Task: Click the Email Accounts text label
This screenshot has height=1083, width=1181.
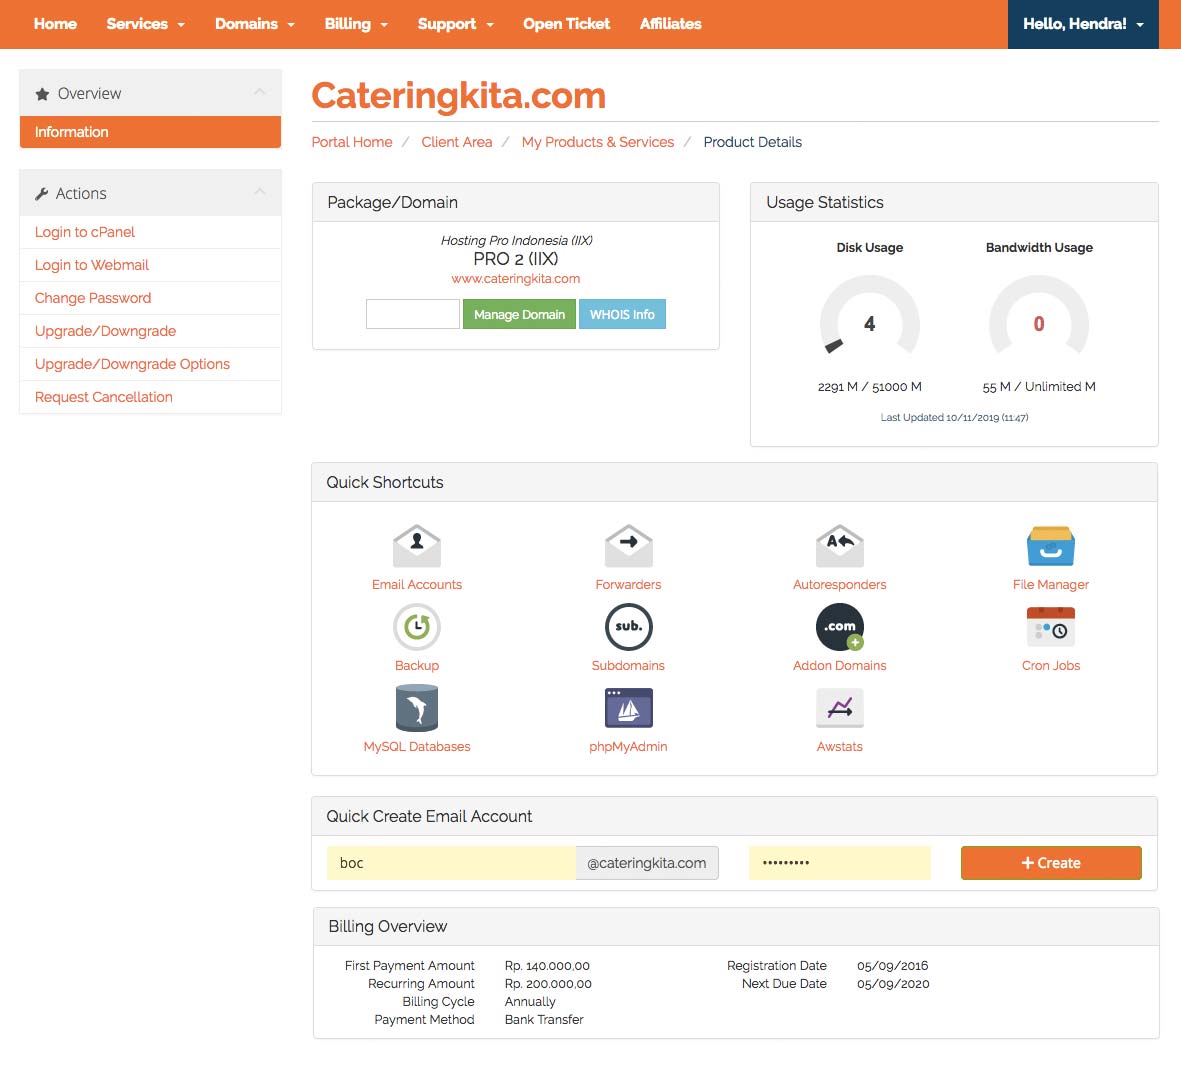Action: click(x=417, y=584)
